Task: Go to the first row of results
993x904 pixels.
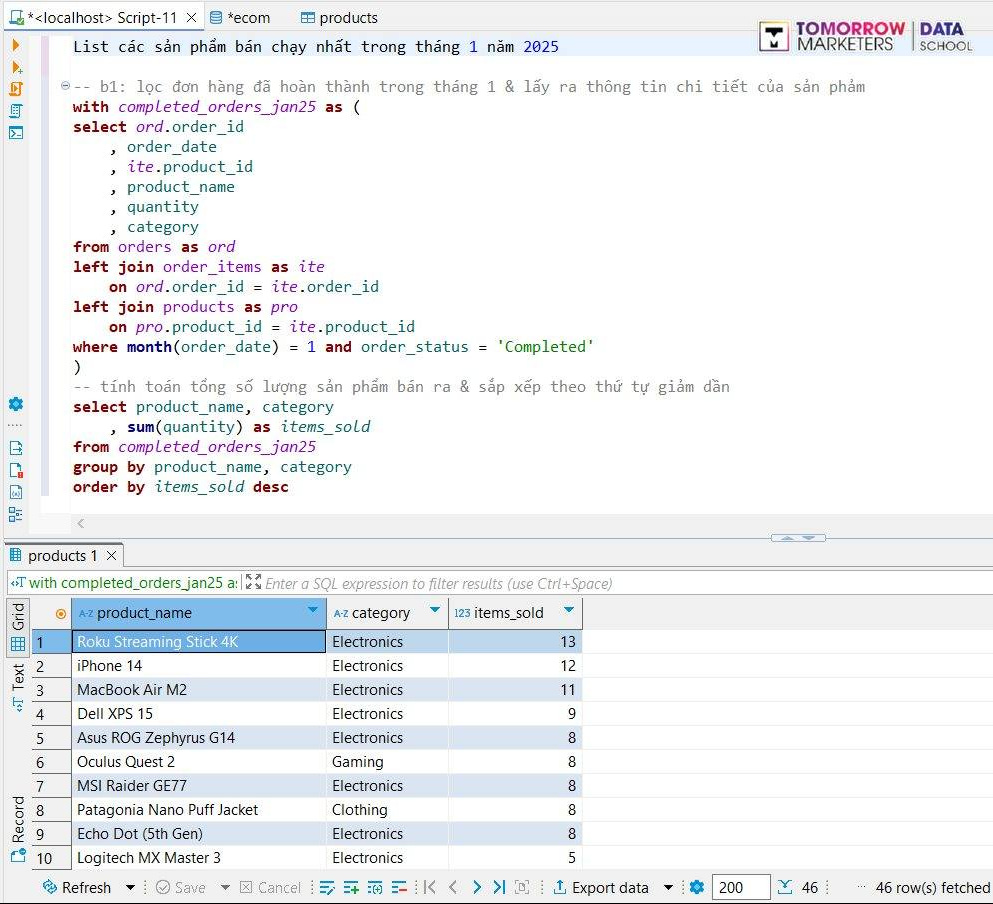Action: tap(429, 887)
